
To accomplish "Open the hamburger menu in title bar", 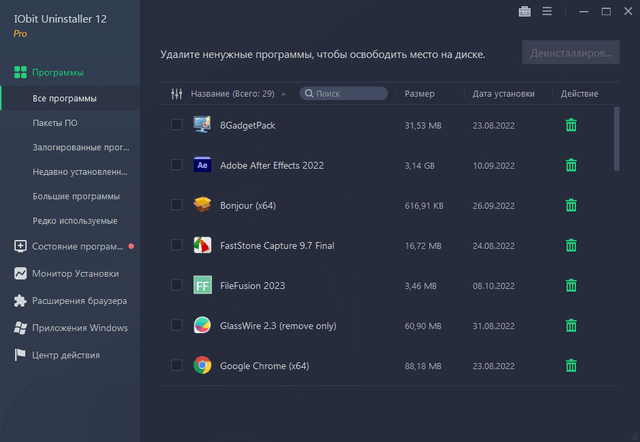I will click(x=547, y=12).
